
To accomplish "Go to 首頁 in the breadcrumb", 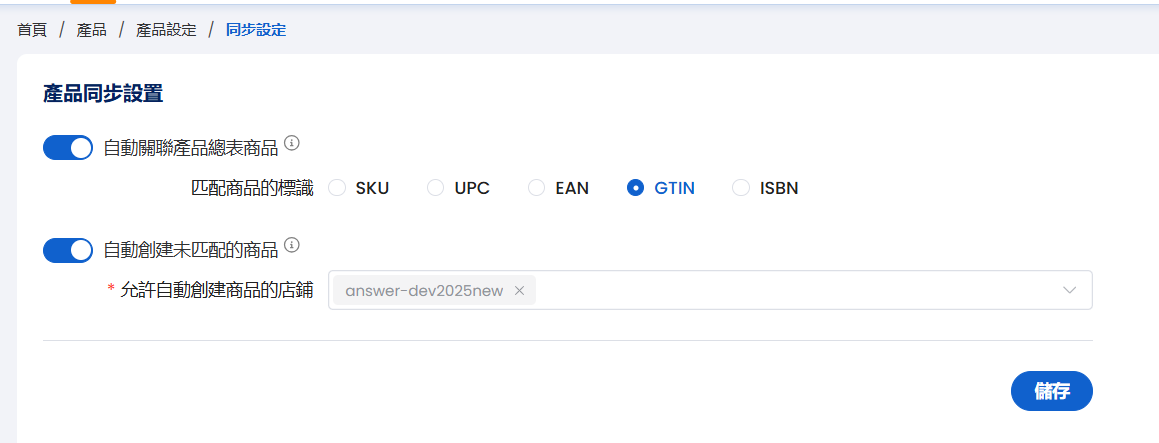I will coord(32,30).
